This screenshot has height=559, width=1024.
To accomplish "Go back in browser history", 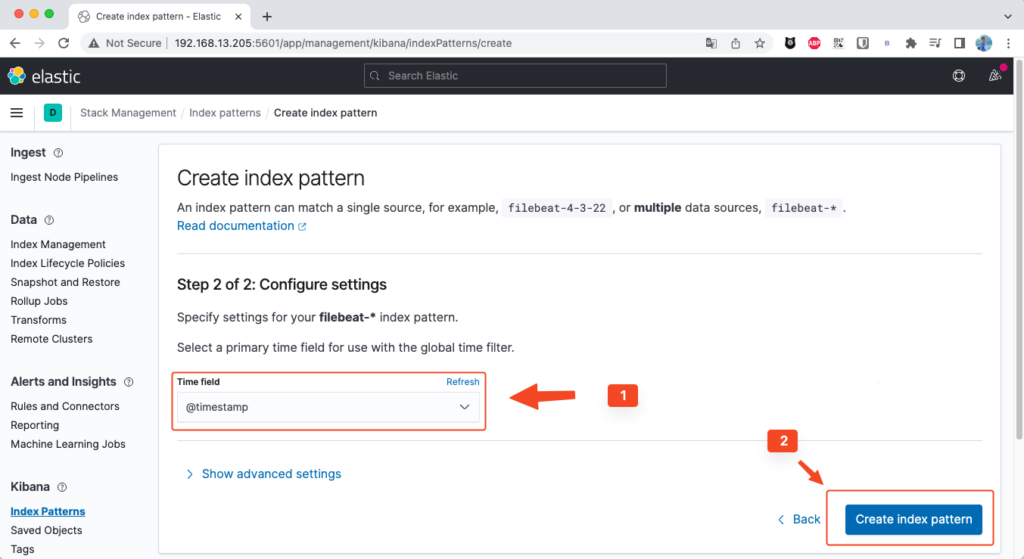I will click(x=15, y=43).
